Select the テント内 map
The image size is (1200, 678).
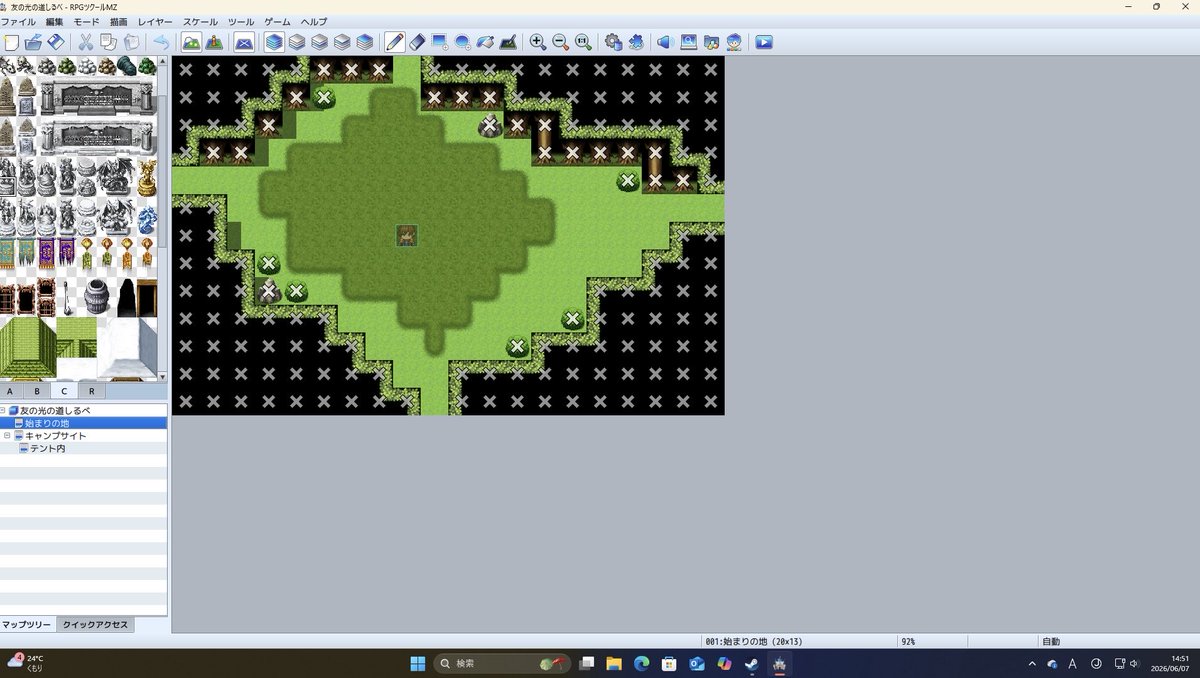[x=47, y=449]
